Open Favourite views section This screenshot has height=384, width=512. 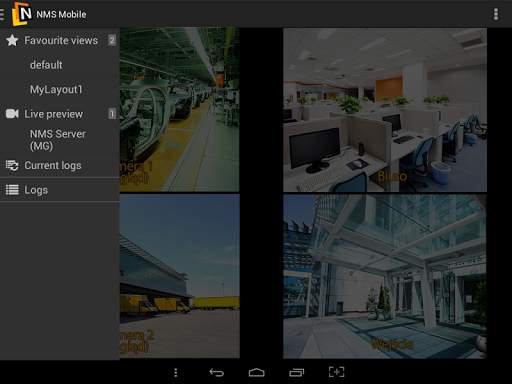tap(60, 40)
